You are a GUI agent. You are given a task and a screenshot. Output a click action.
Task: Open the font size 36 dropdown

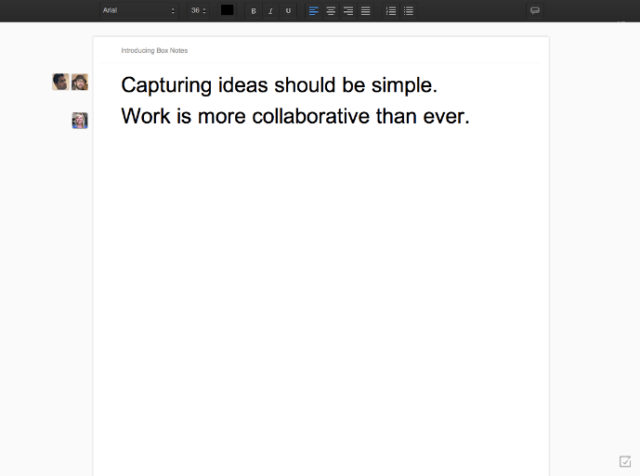click(198, 10)
